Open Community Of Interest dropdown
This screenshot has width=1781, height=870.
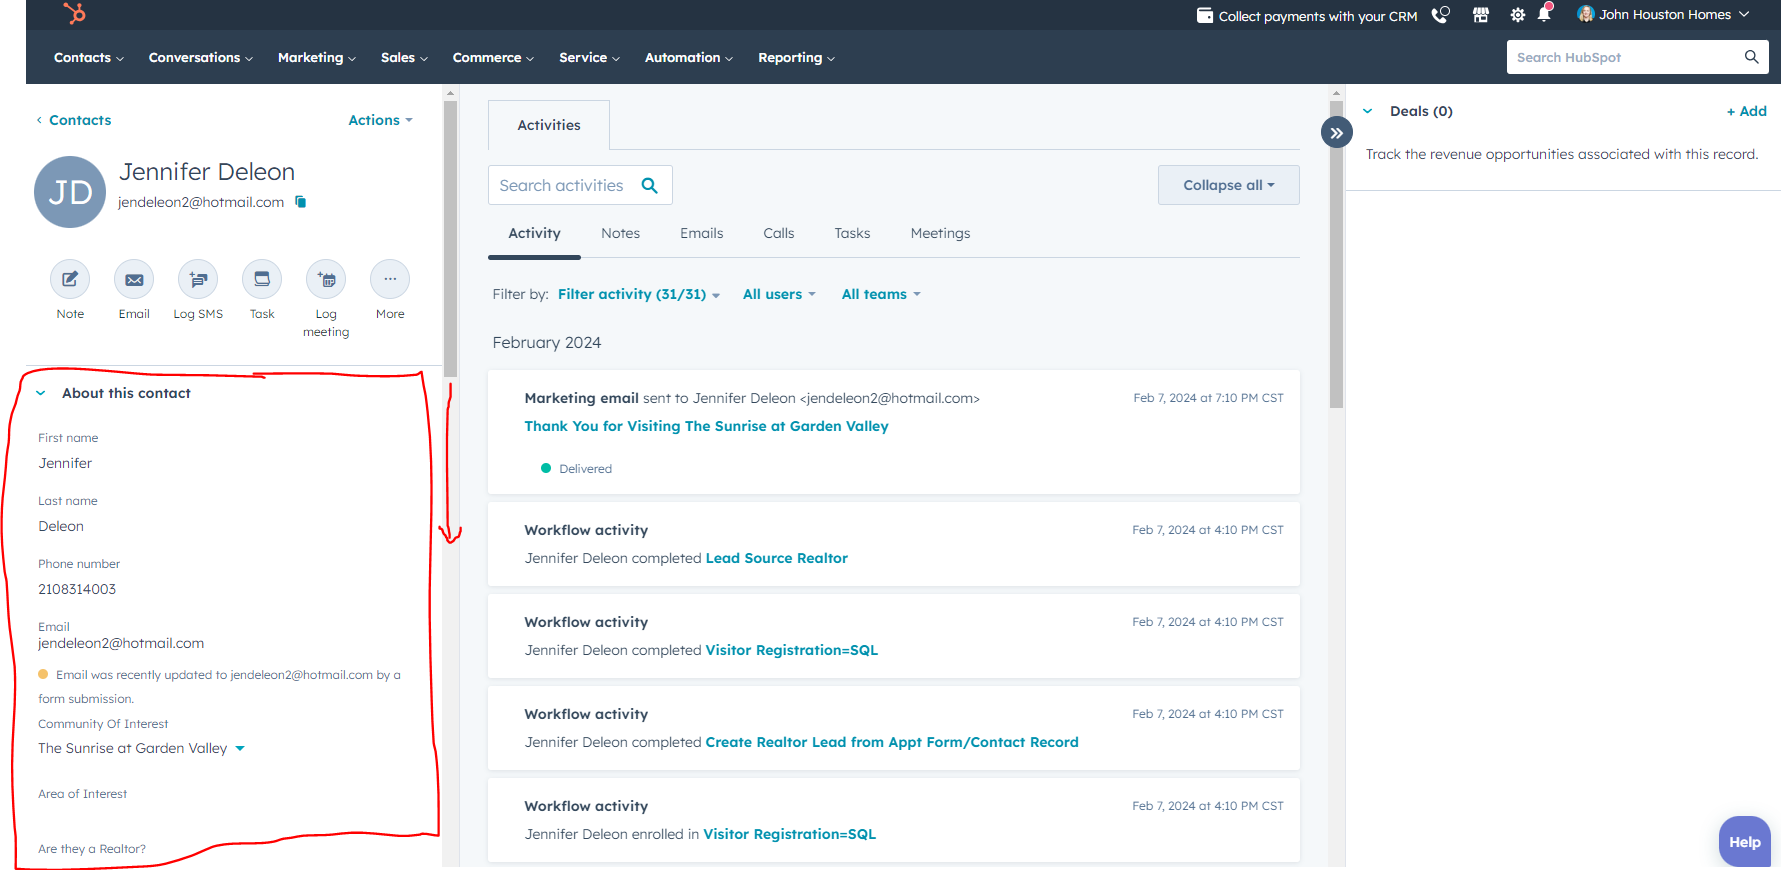click(x=141, y=748)
